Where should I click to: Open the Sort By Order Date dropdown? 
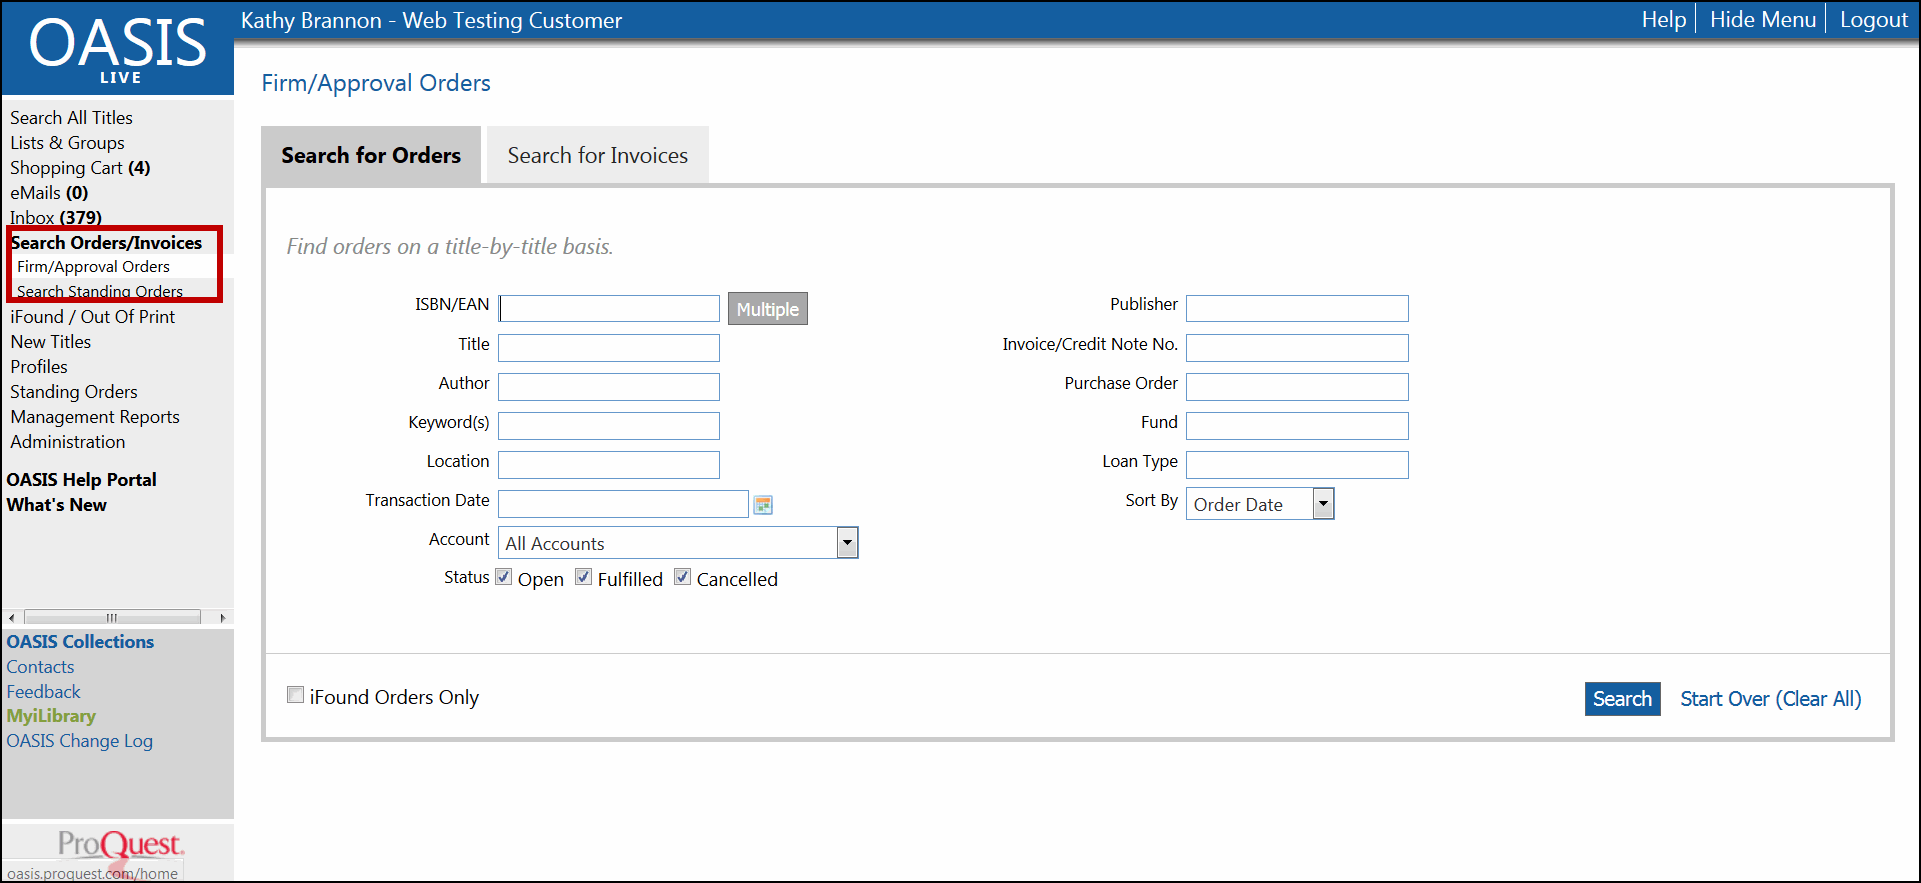click(x=1260, y=504)
